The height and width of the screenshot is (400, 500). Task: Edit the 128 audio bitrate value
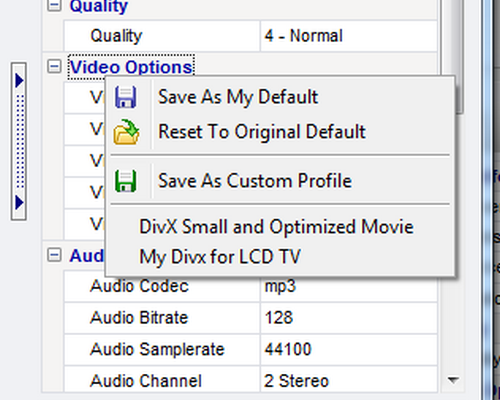point(349,318)
